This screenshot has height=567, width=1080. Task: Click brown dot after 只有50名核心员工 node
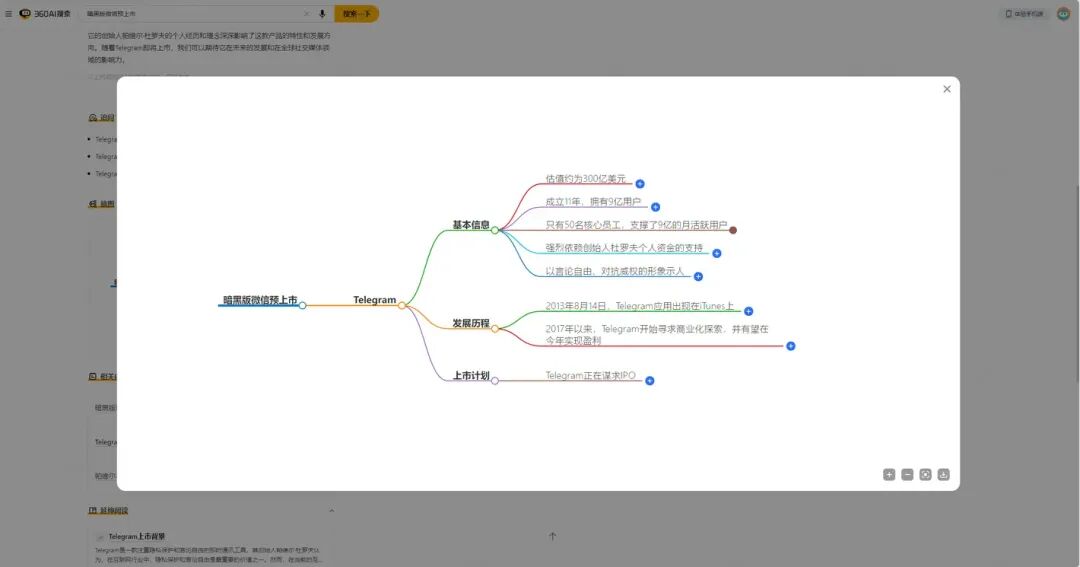click(x=733, y=230)
